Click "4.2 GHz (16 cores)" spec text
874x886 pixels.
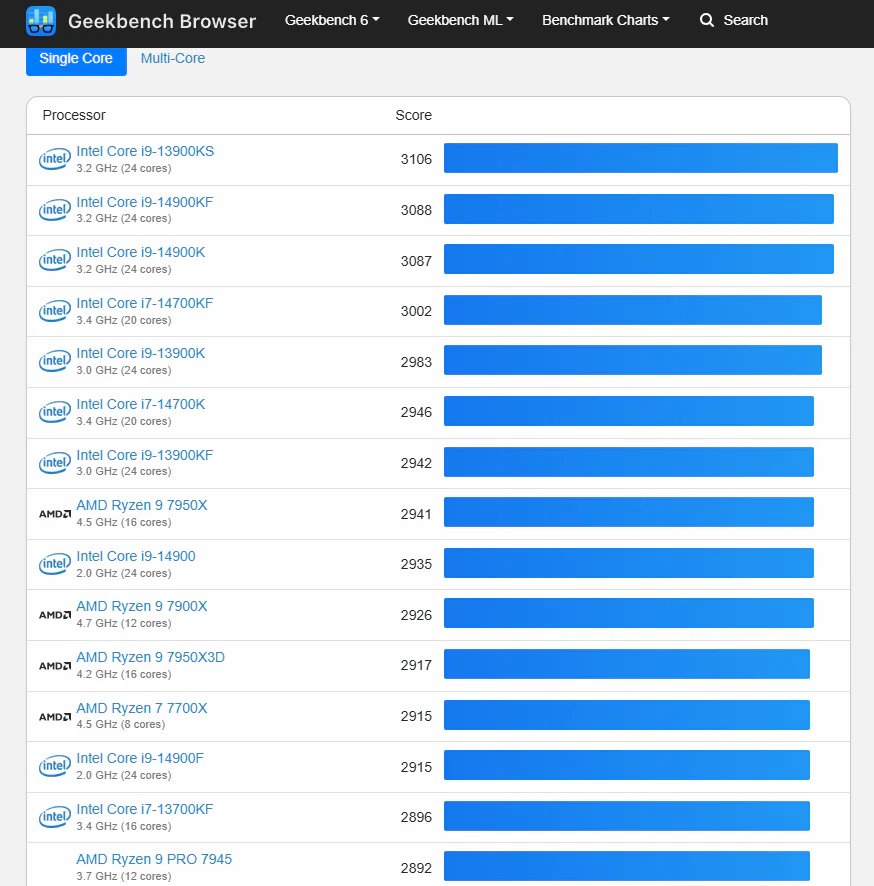pos(124,674)
